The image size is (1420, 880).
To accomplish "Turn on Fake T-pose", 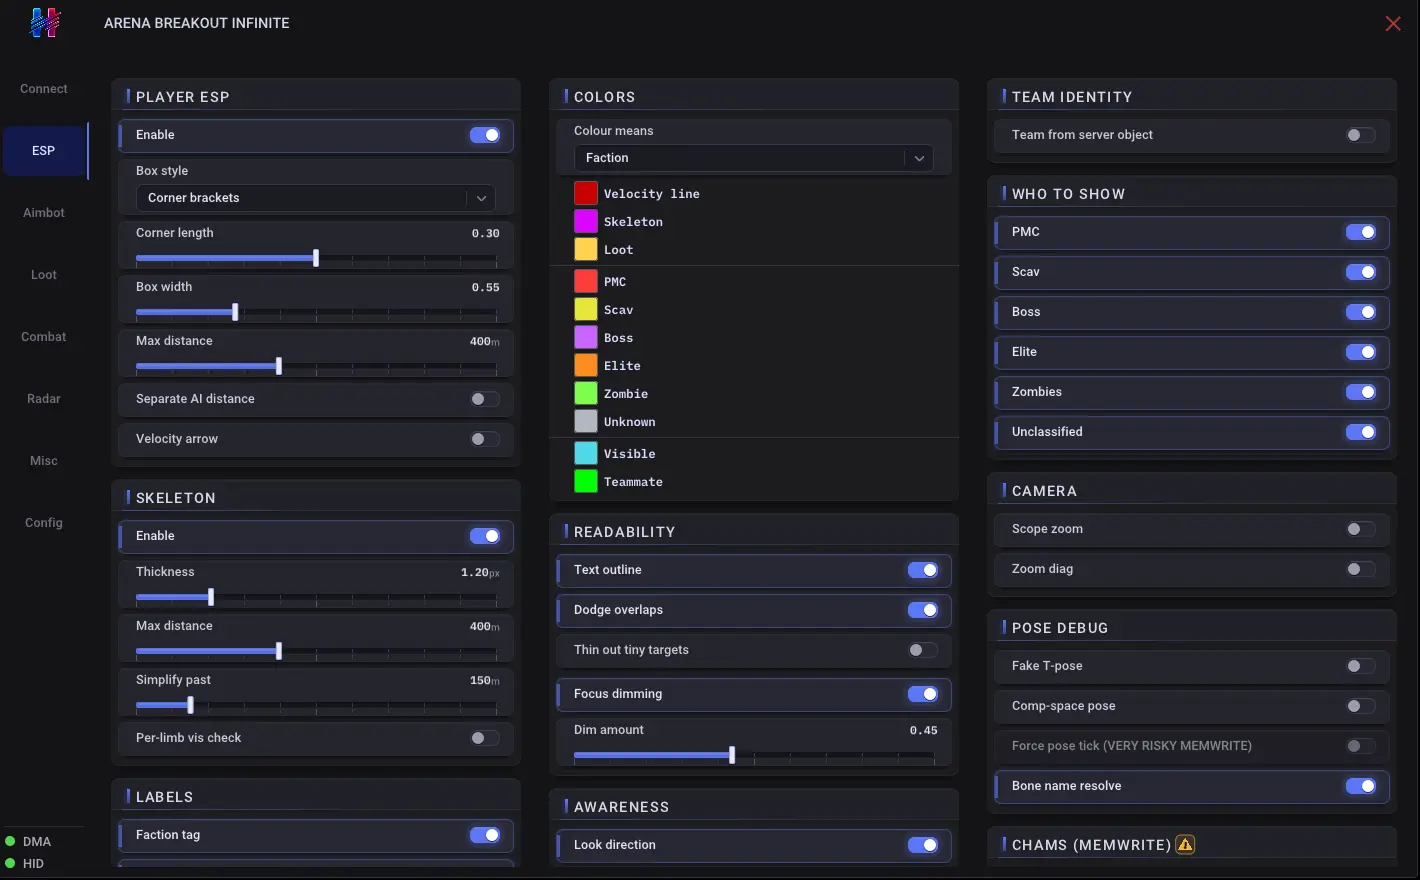I will click(x=1361, y=666).
